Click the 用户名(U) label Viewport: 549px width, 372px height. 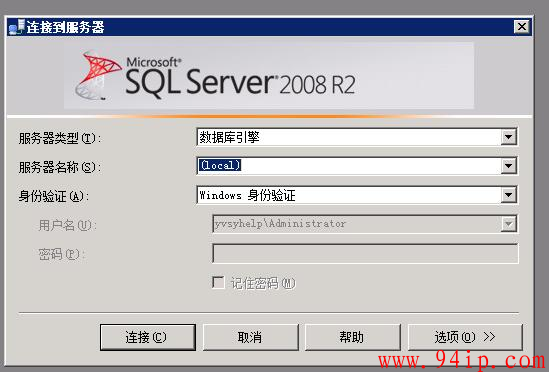click(67, 225)
